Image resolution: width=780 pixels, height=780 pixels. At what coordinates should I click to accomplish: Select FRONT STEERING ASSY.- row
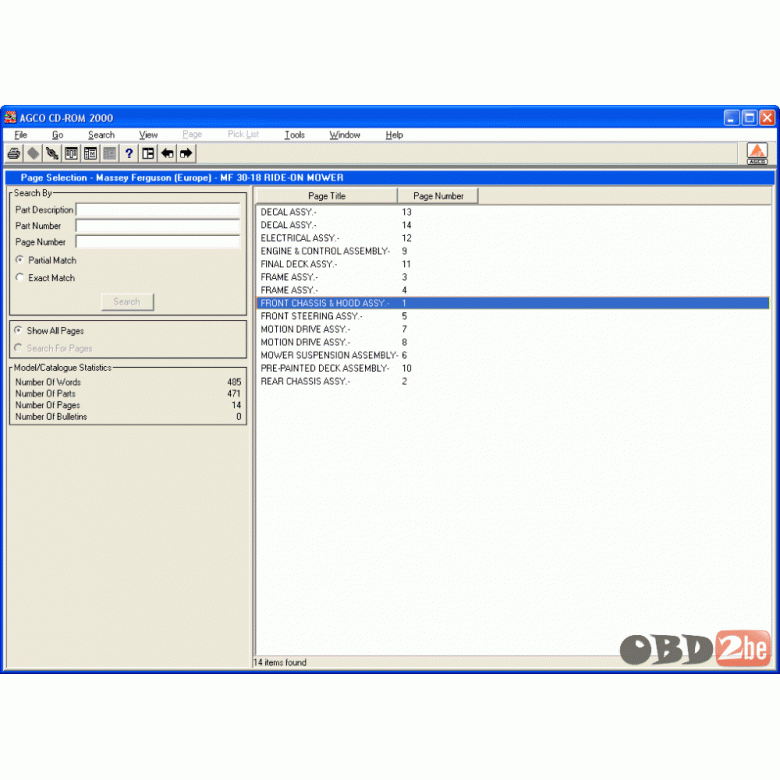click(x=513, y=316)
